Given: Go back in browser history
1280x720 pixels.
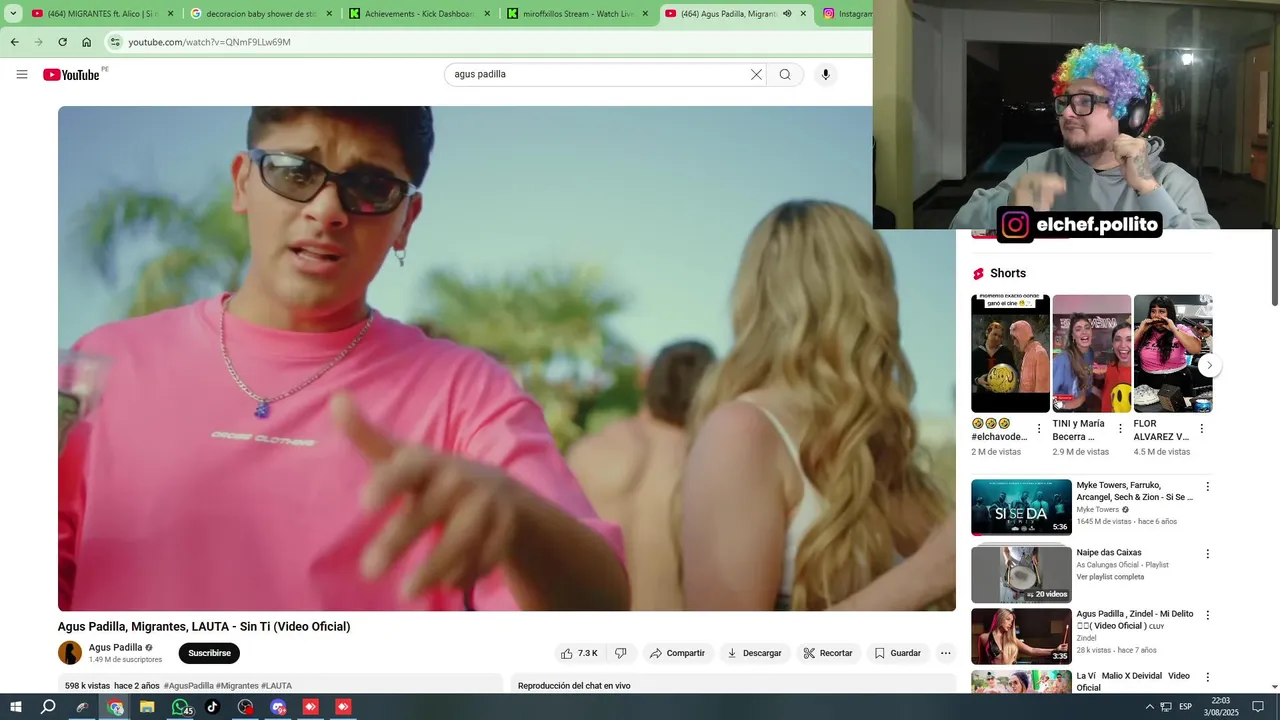Looking at the screenshot, I should pos(14,42).
